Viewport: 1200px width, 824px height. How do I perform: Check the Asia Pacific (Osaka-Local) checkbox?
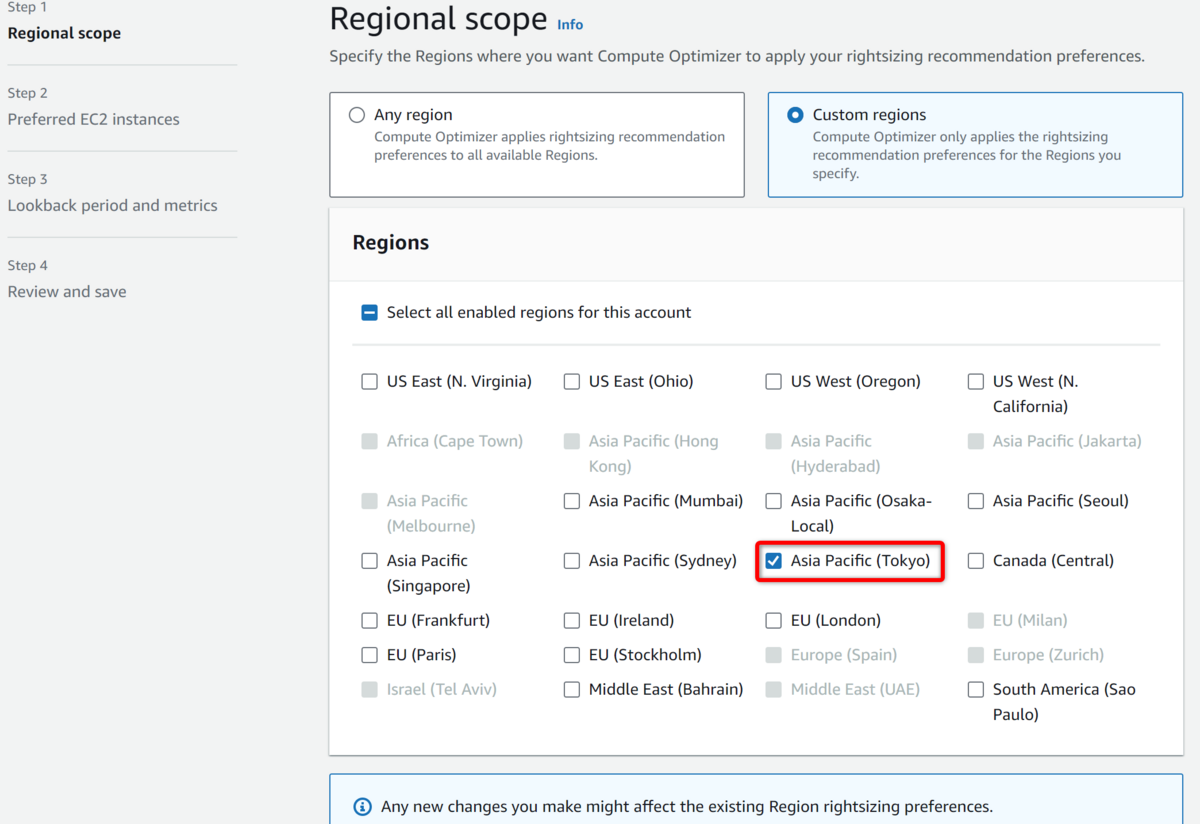tap(773, 501)
